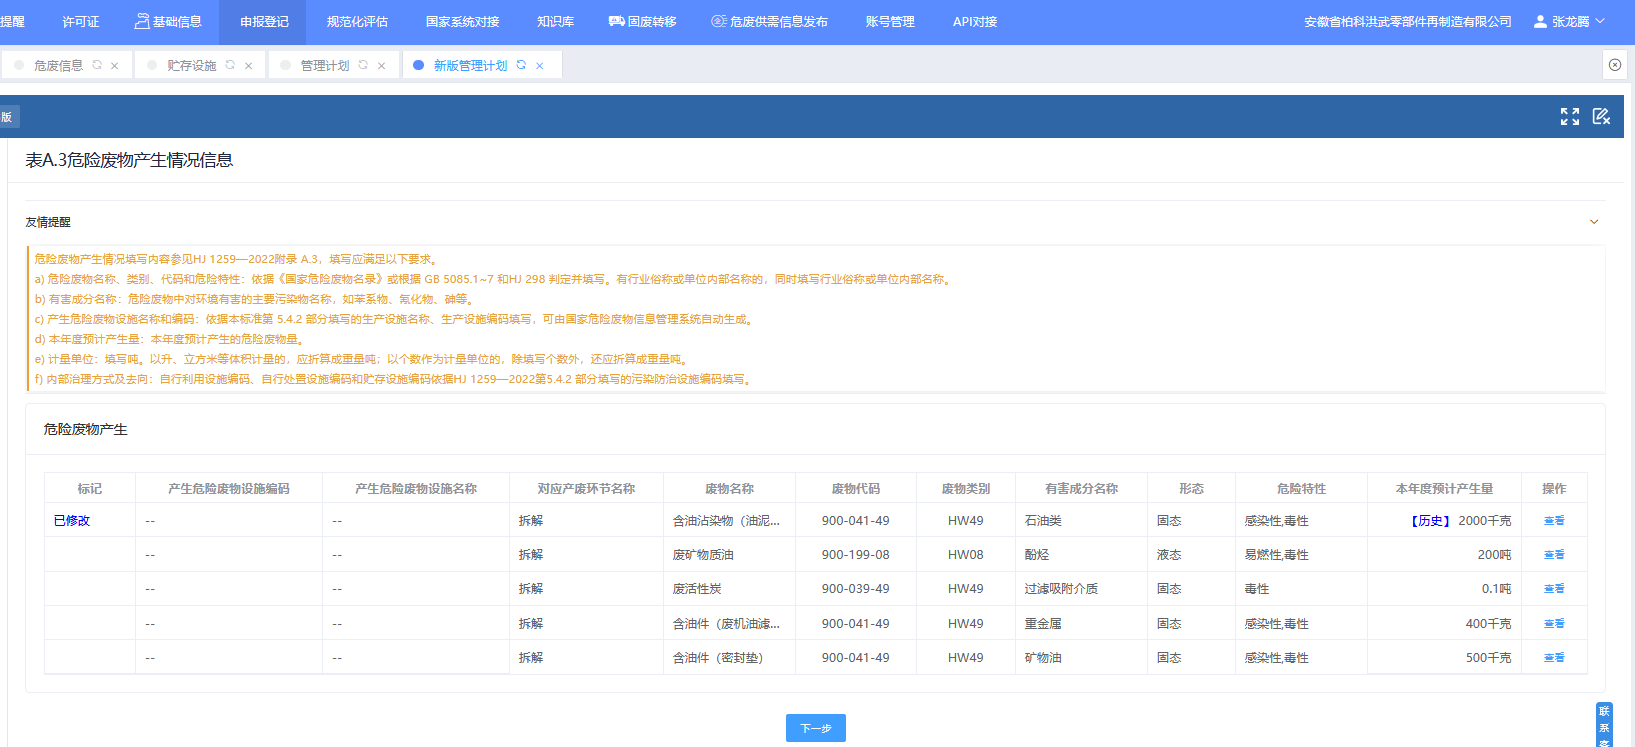
Task: Open the 张龙腾 user dropdown
Action: [x=1568, y=22]
